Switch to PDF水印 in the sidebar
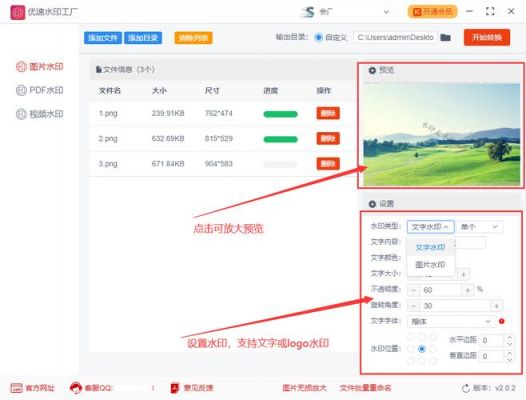Viewport: 526px width, 400px height. (40, 90)
